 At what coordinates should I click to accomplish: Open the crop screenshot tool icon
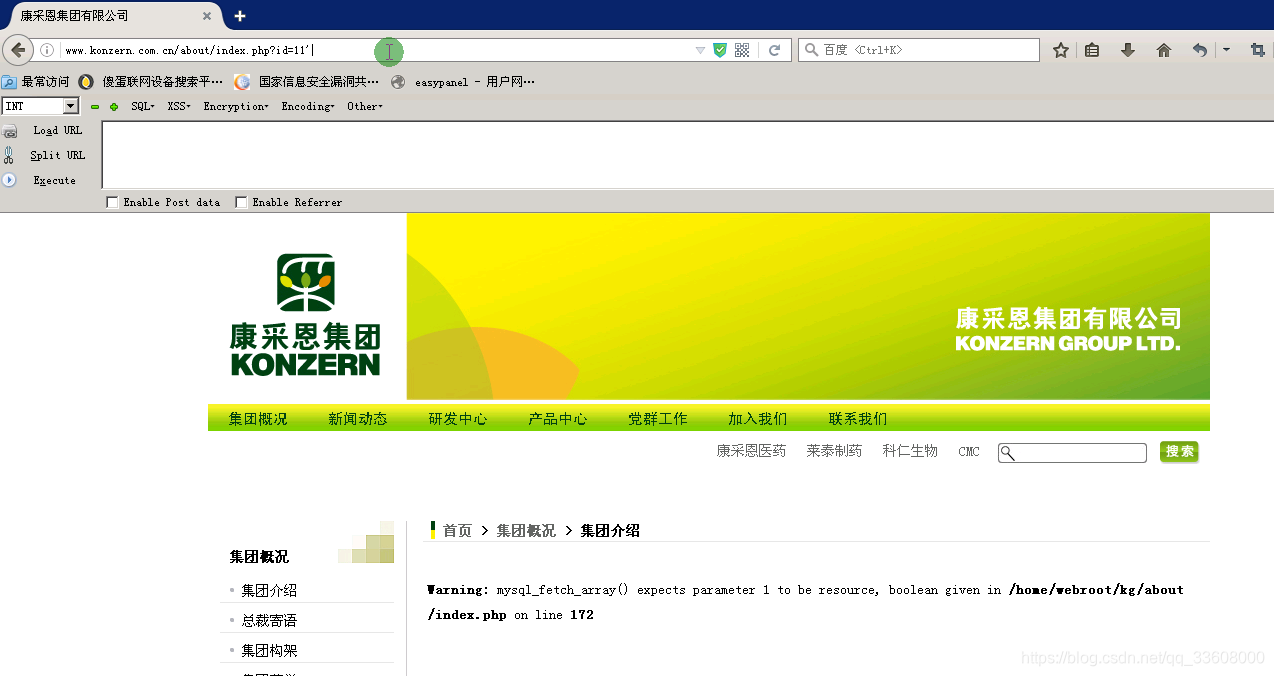click(x=1258, y=50)
